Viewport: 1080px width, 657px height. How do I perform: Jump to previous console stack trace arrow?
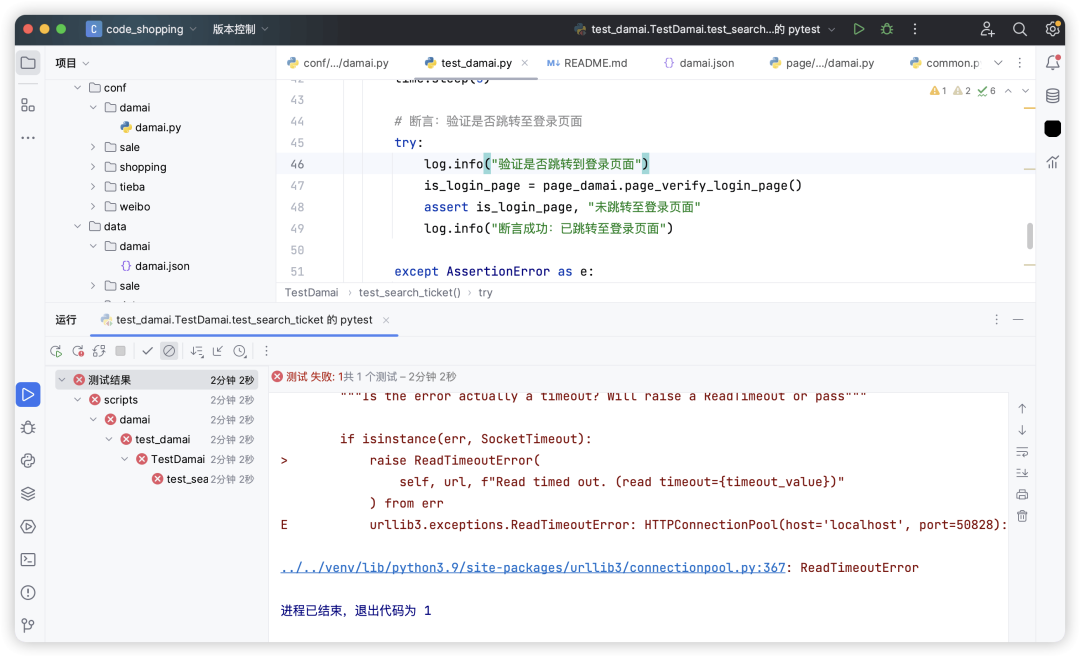(x=1022, y=409)
